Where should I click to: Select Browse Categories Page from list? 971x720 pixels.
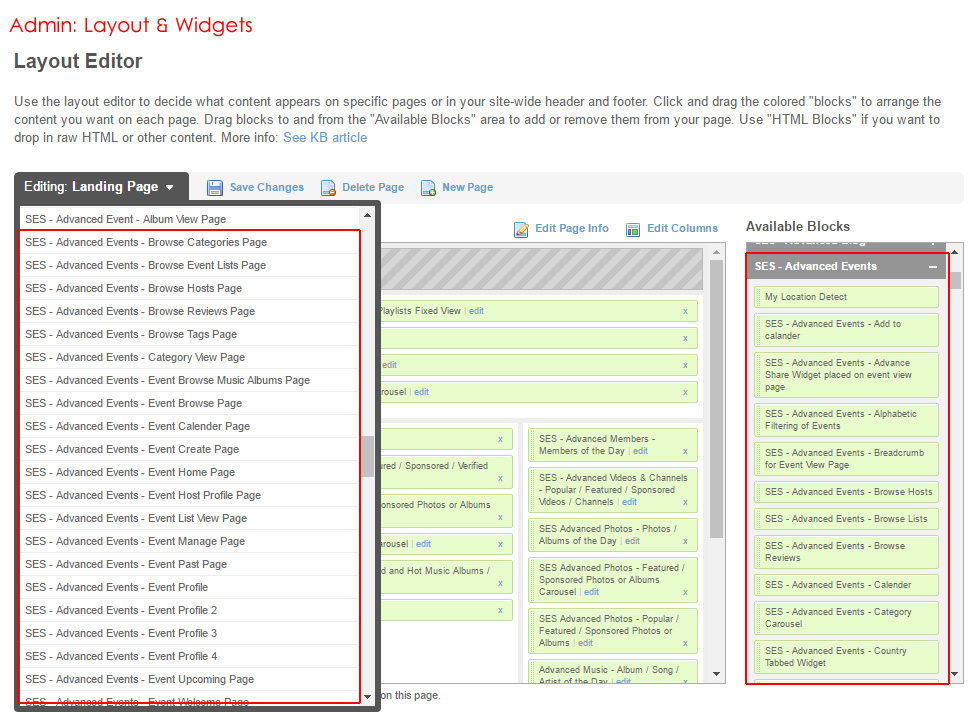[146, 242]
